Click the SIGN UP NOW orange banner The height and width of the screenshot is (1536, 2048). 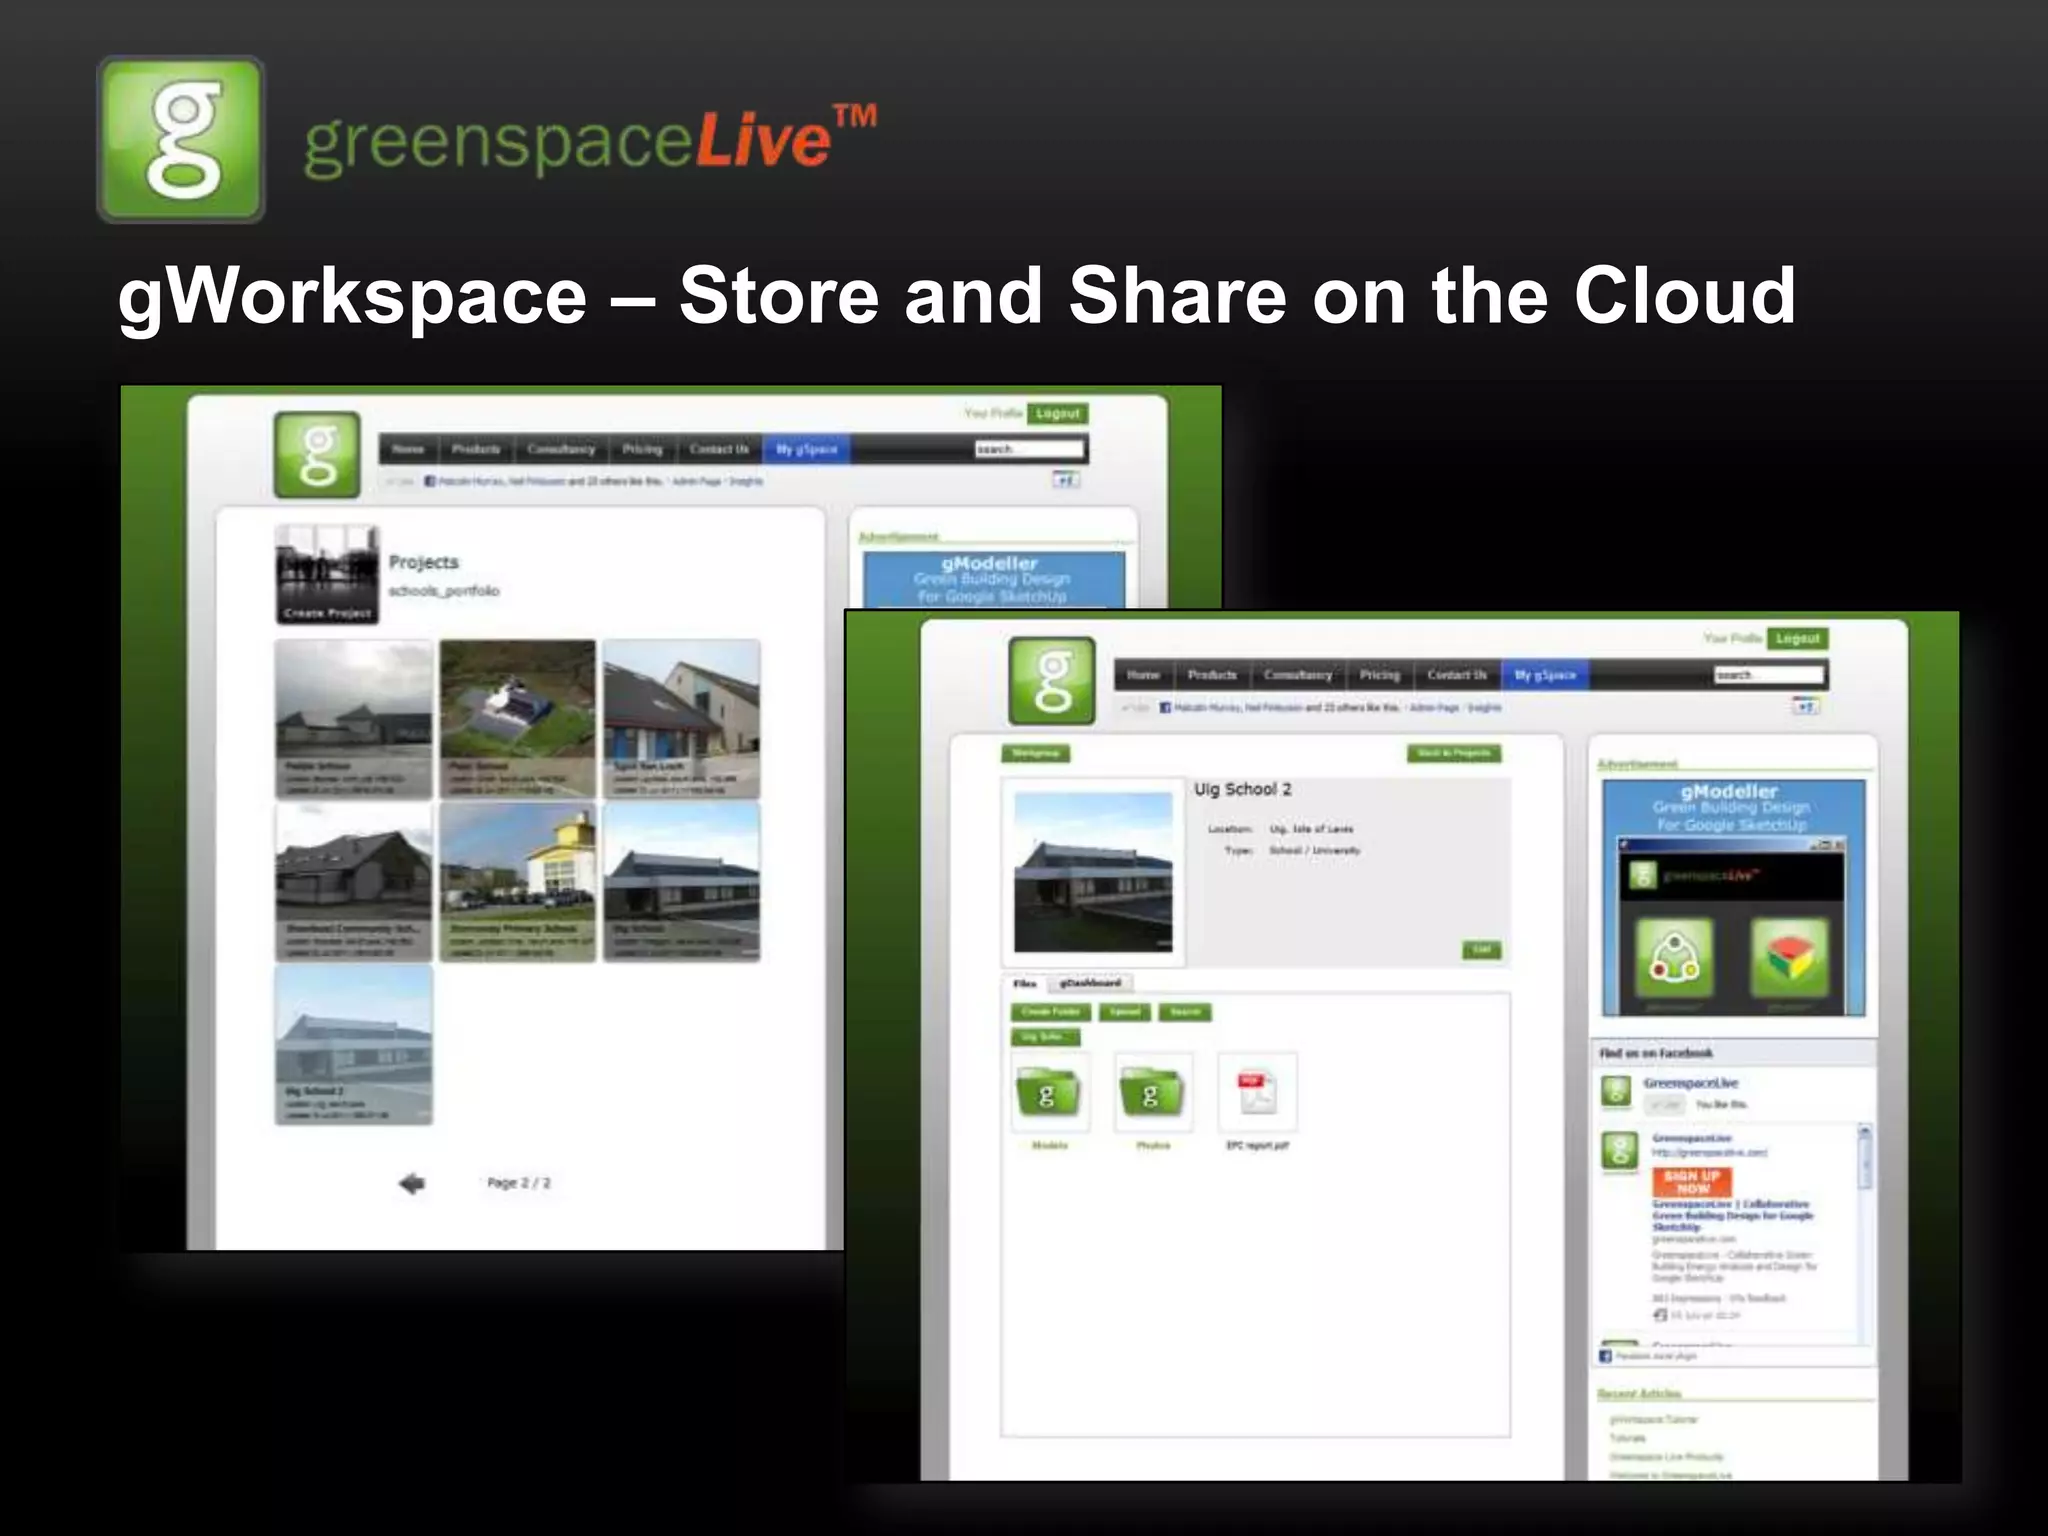(1692, 1183)
